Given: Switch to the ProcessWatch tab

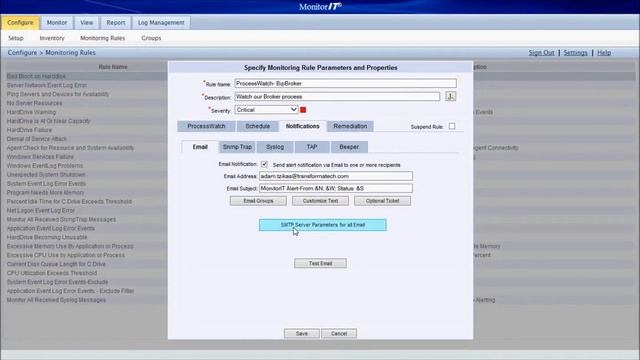Looking at the screenshot, I should [x=206, y=126].
